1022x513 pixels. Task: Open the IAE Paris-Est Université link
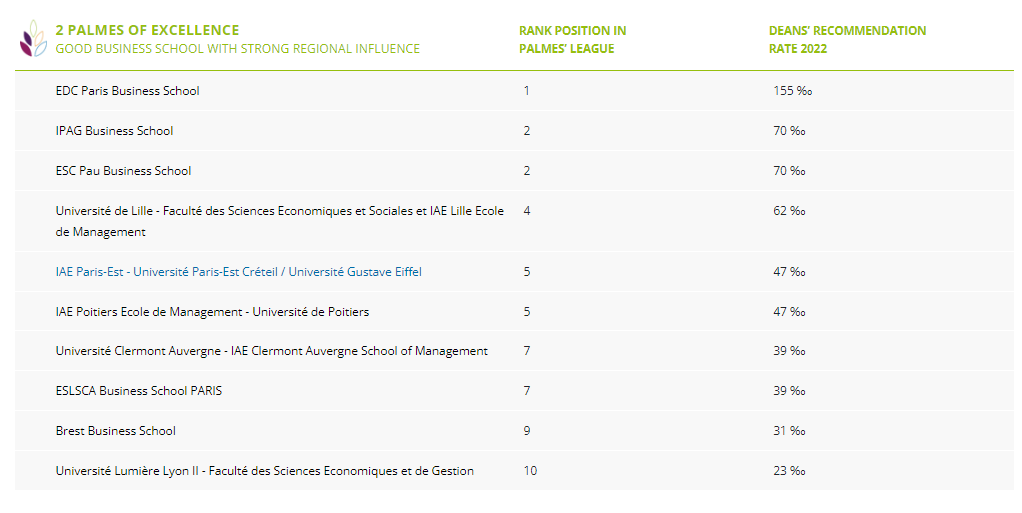[x=239, y=272]
